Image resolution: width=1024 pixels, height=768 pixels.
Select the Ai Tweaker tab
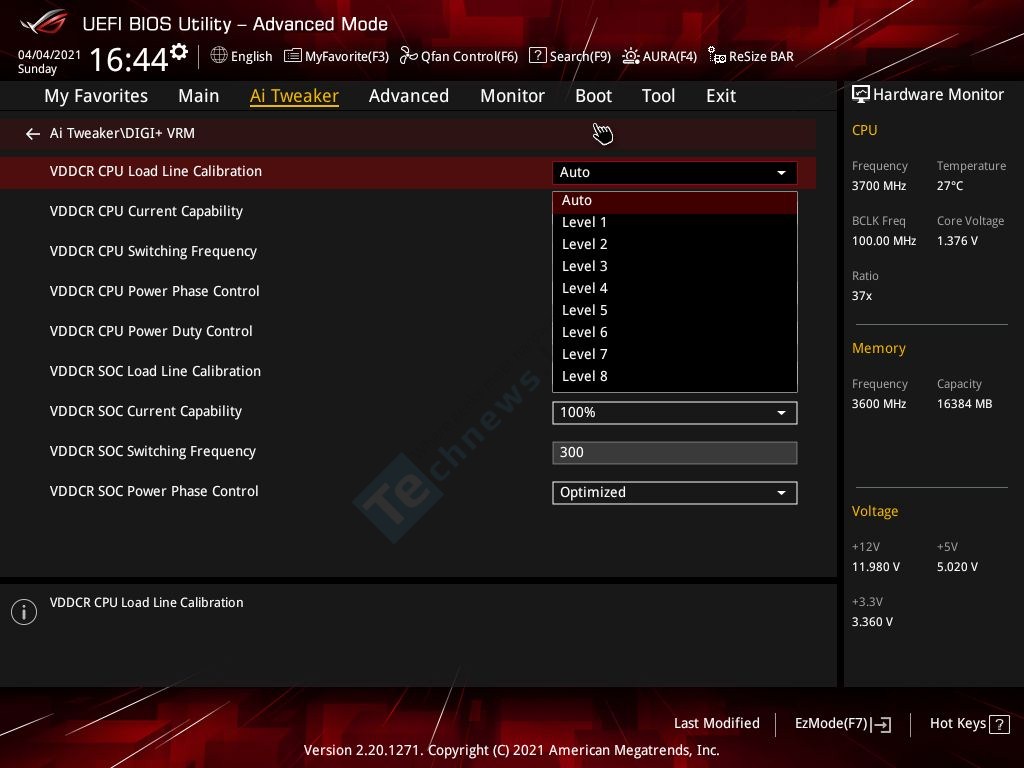coord(294,96)
